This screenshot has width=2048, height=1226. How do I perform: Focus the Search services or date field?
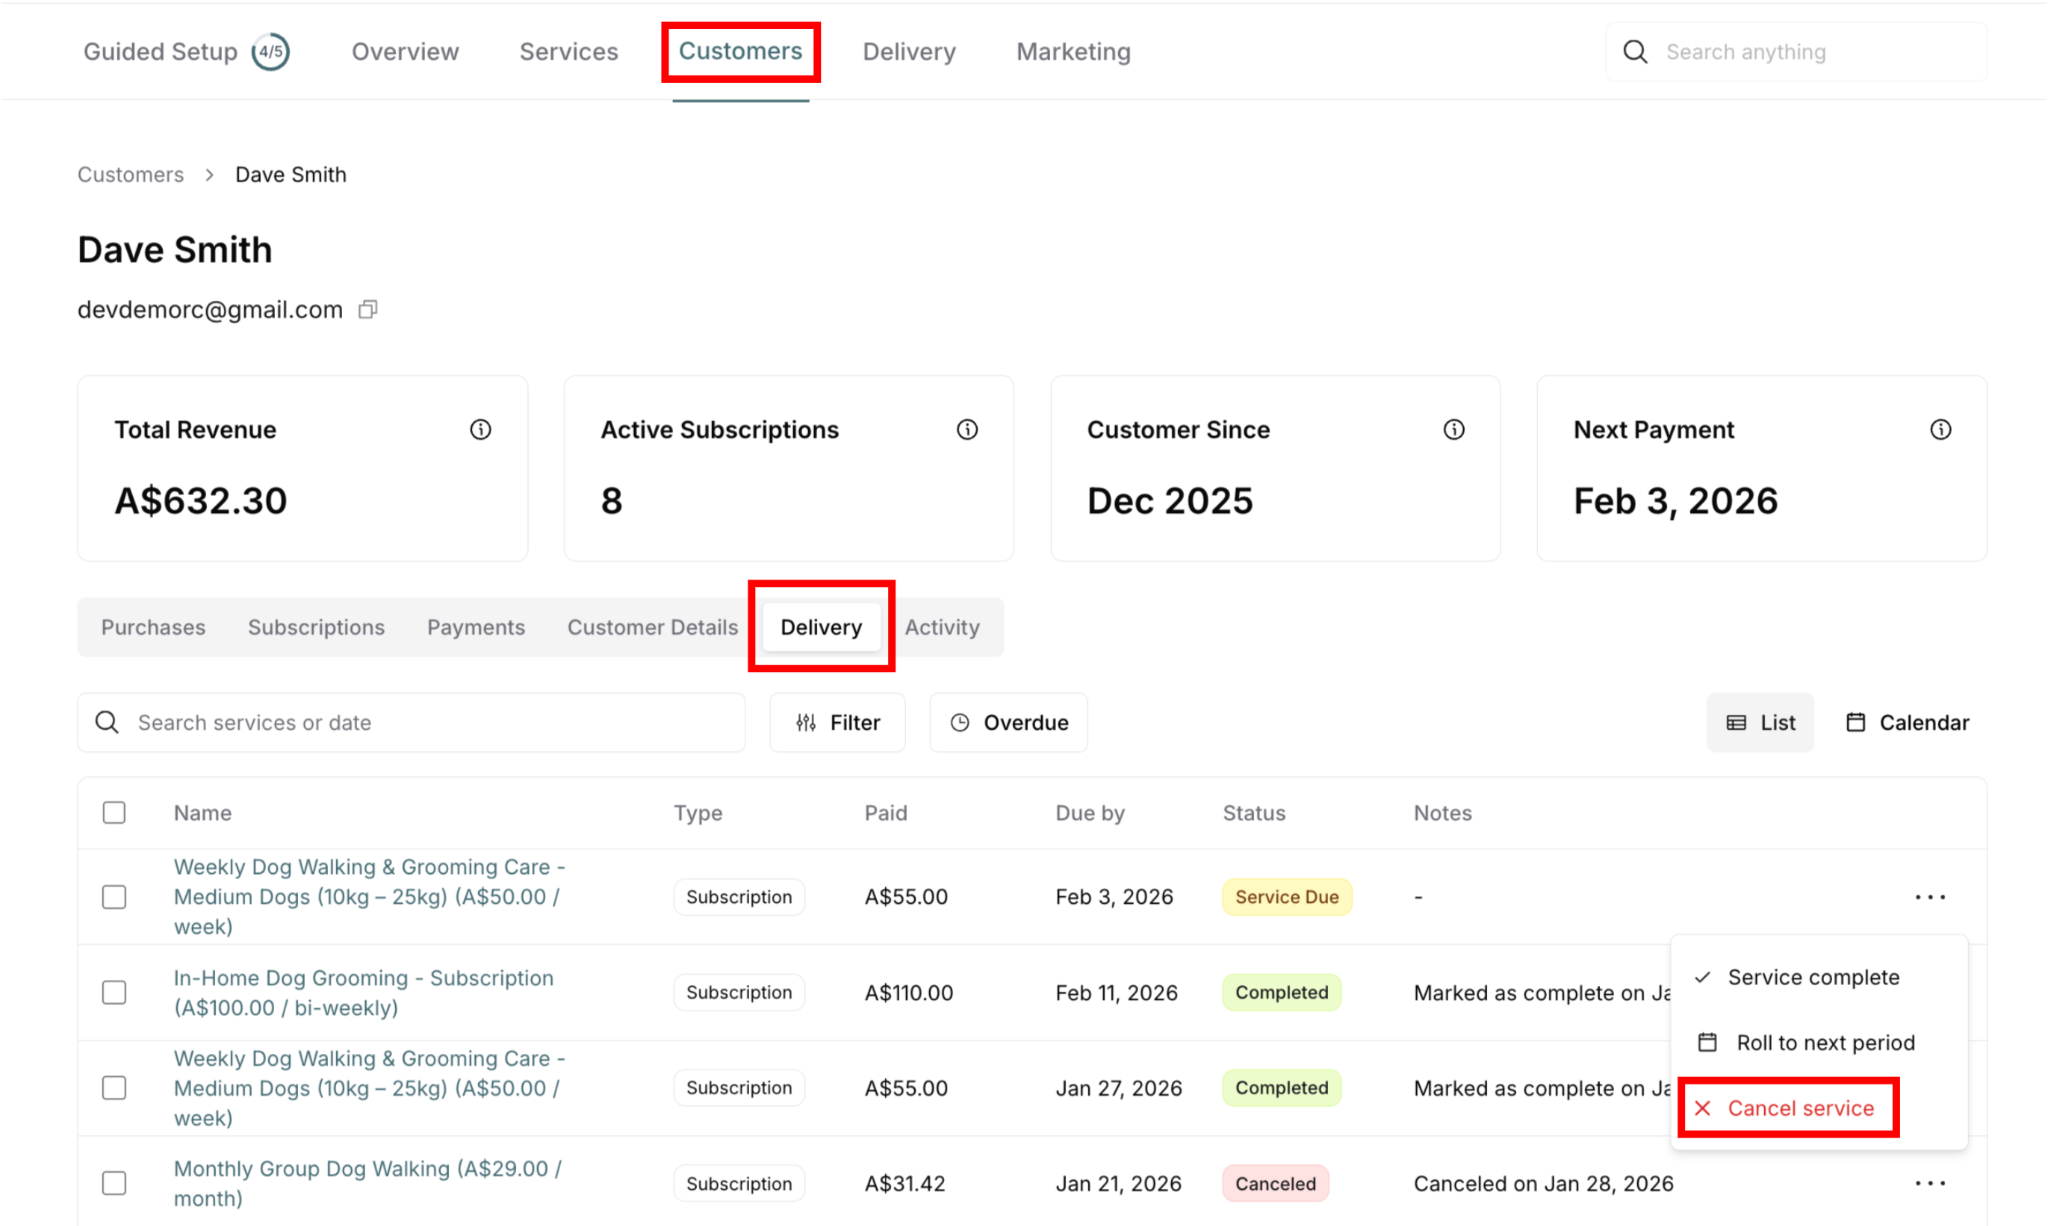430,722
